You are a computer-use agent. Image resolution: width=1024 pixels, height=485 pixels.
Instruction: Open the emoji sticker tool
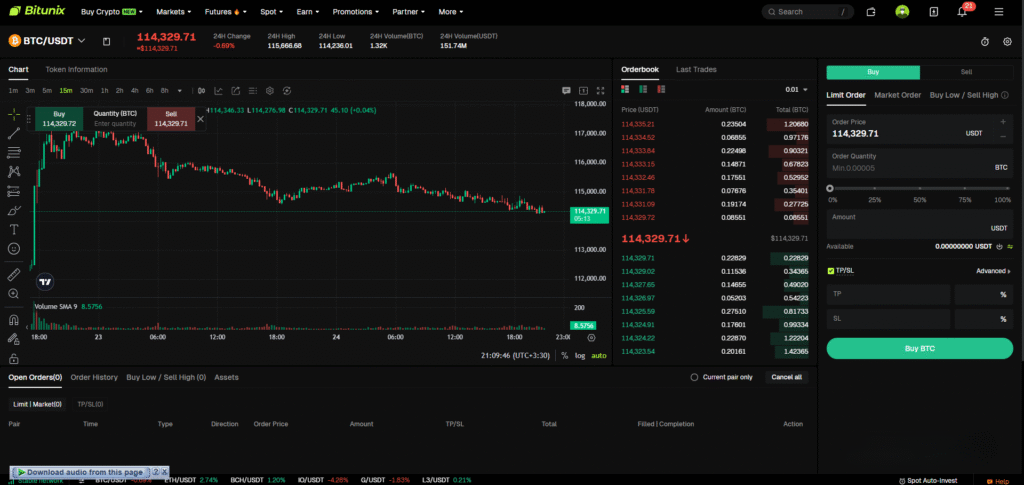[14, 248]
